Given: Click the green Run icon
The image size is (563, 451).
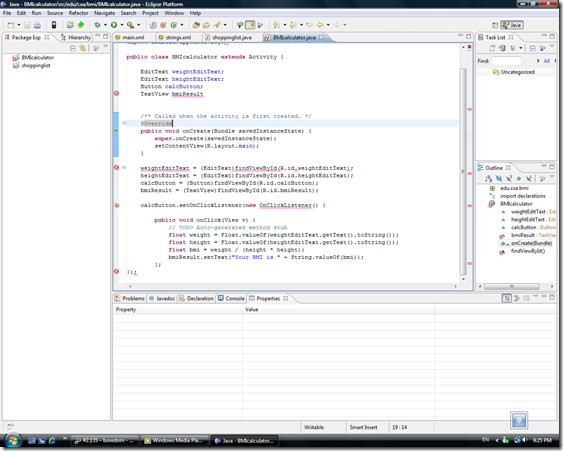Looking at the screenshot, I should pyautogui.click(x=114, y=25).
